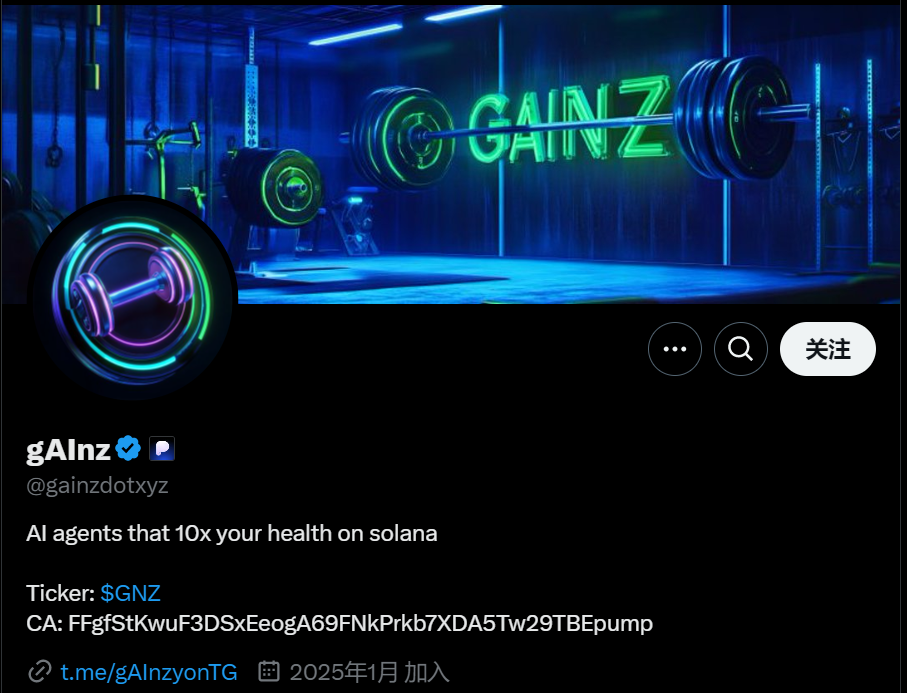The height and width of the screenshot is (693, 907).
Task: Open the $GNZ cashtag link
Action: coord(130,594)
